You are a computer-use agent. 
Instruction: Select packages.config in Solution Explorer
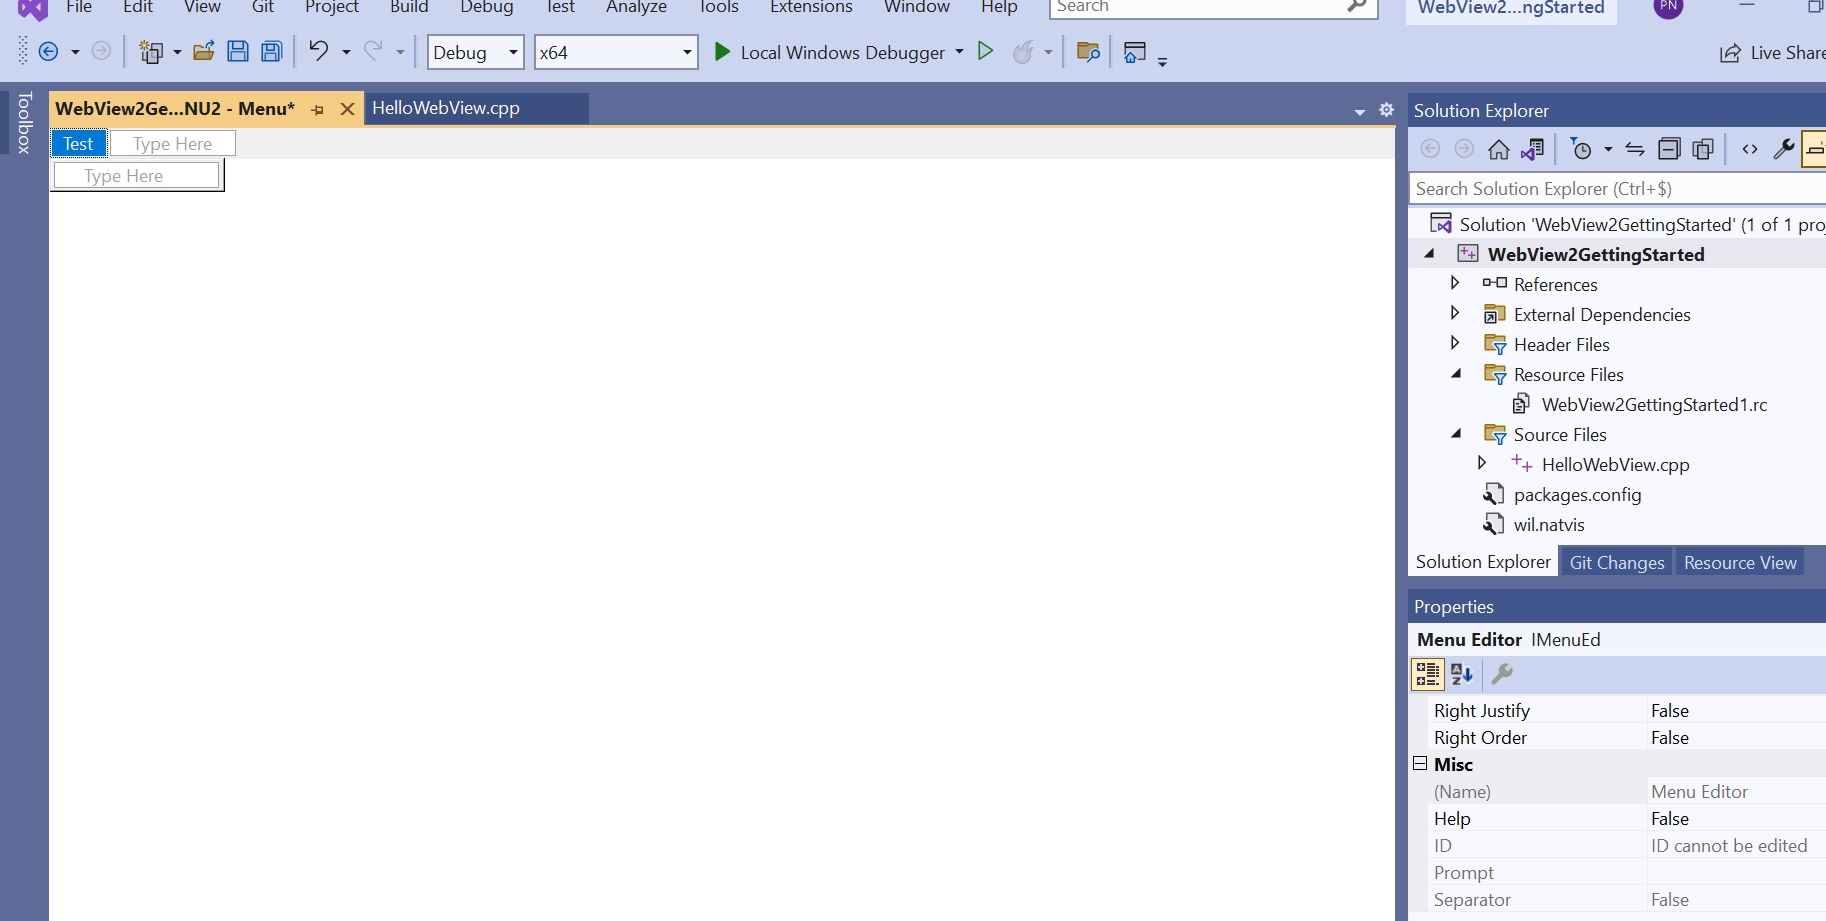1577,494
